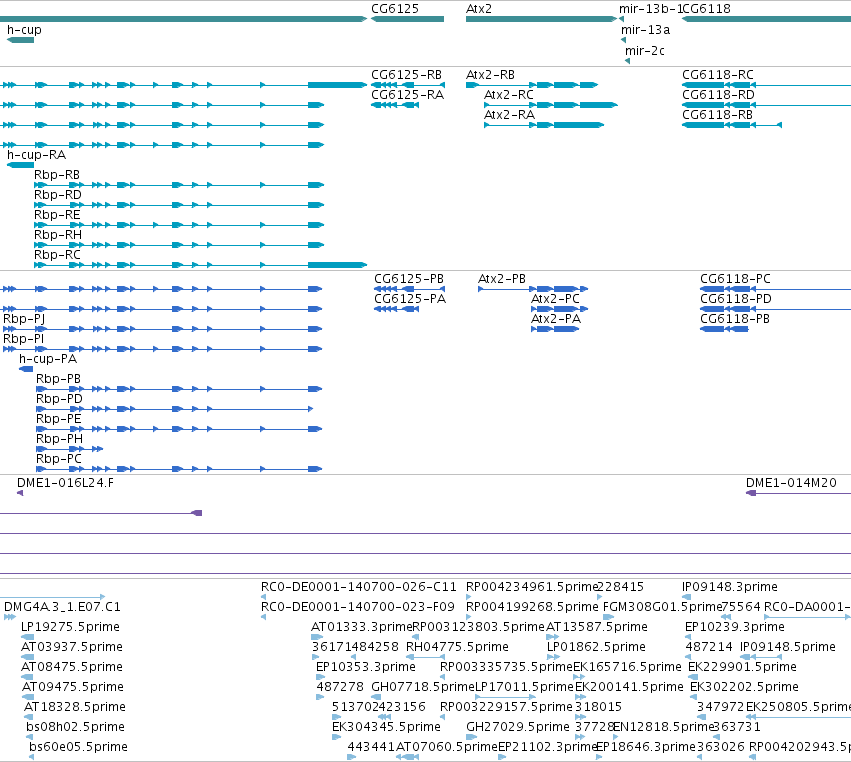Click the EP10353.3prime EST label
The height and width of the screenshot is (762, 851).
[x=366, y=668]
